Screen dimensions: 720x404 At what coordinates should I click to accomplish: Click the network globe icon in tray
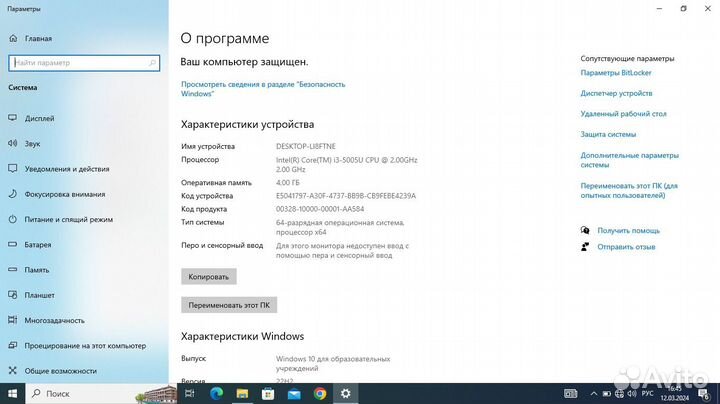(x=619, y=394)
